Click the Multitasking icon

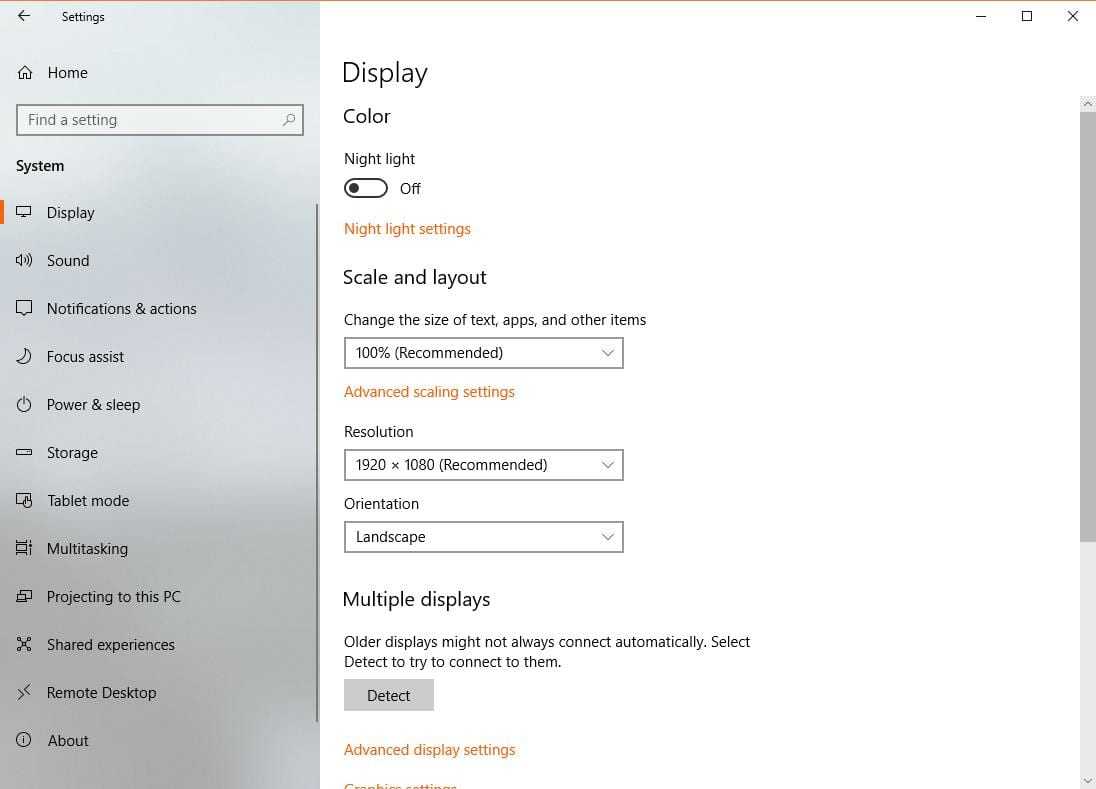pyautogui.click(x=25, y=549)
